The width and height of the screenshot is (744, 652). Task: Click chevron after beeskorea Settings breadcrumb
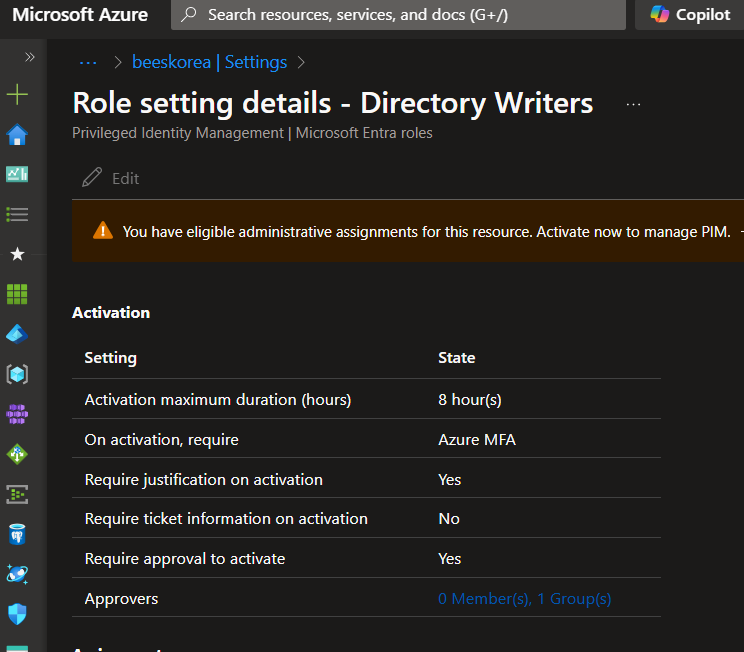pyautogui.click(x=301, y=62)
